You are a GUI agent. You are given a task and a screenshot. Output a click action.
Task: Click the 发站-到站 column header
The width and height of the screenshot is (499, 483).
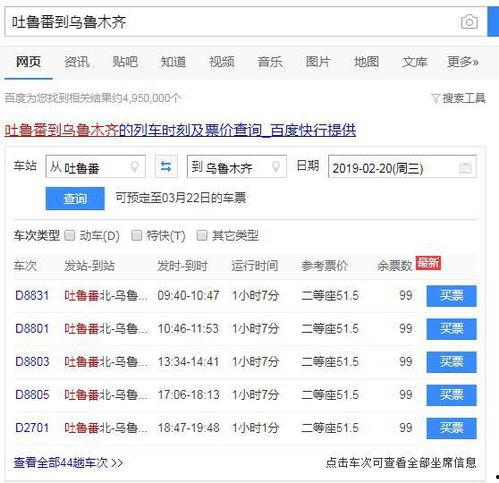(89, 266)
